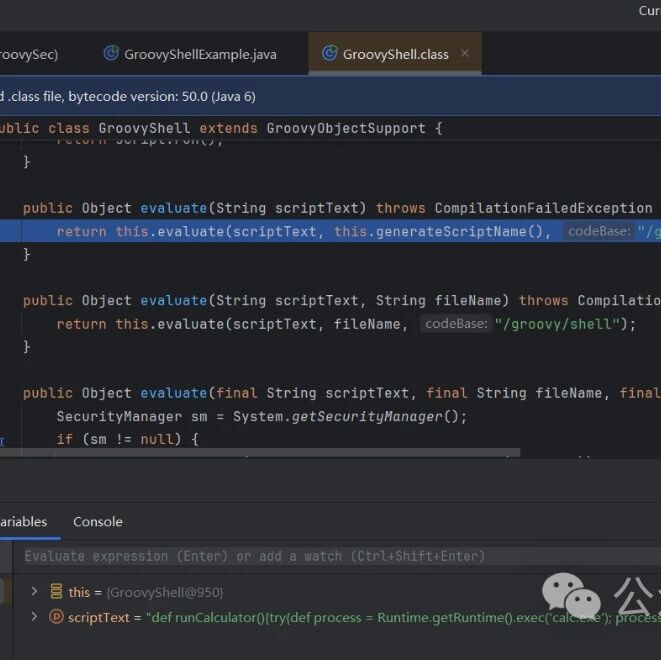The width and height of the screenshot is (661, 660).
Task: Open the Console debugger tab
Action: [x=98, y=522]
